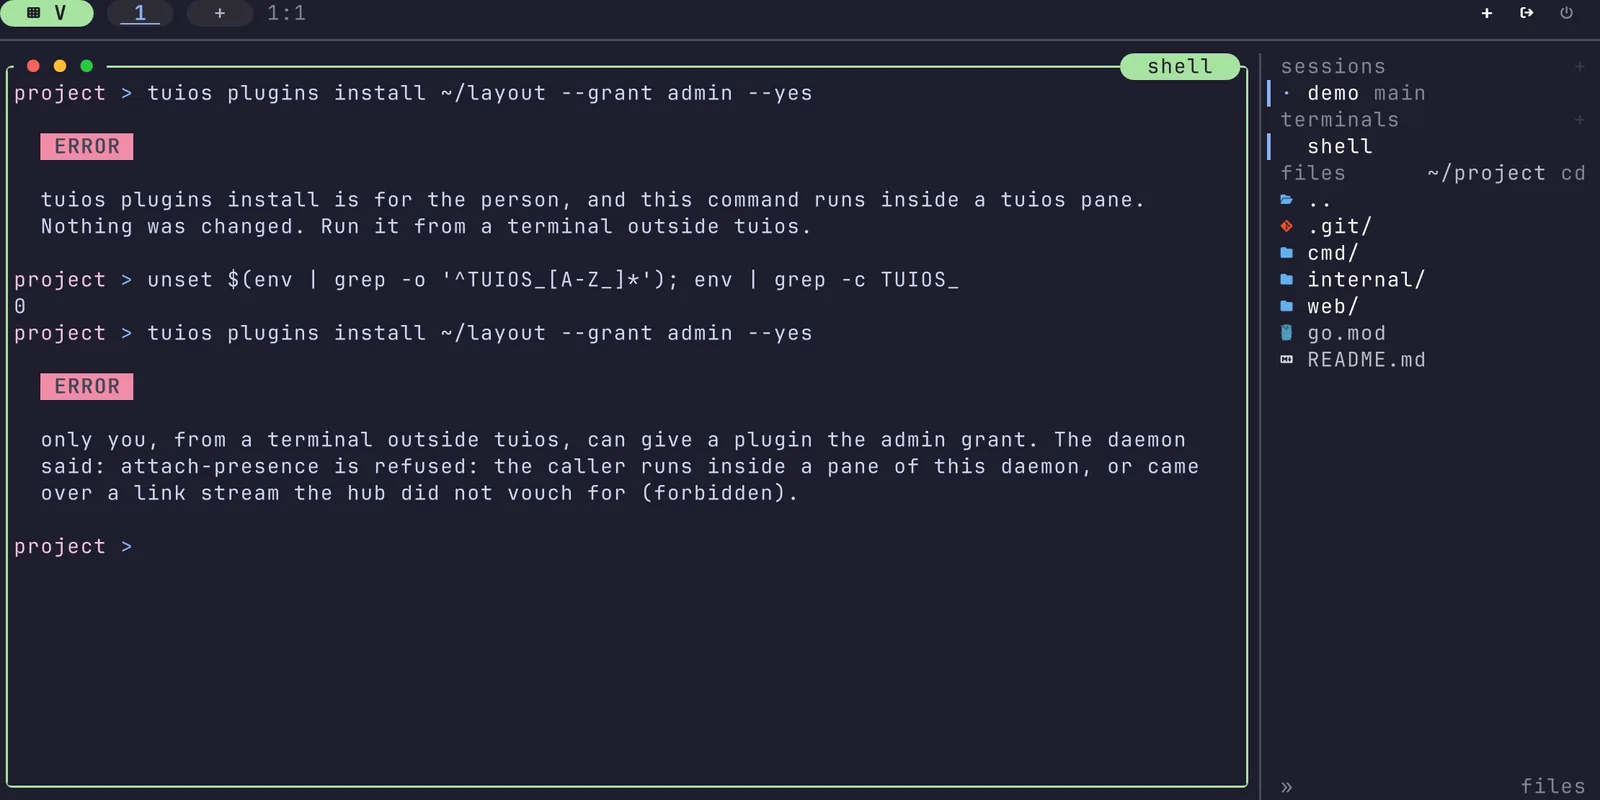
Task: Click the yellow dot on shell pane
Action: pyautogui.click(x=60, y=66)
